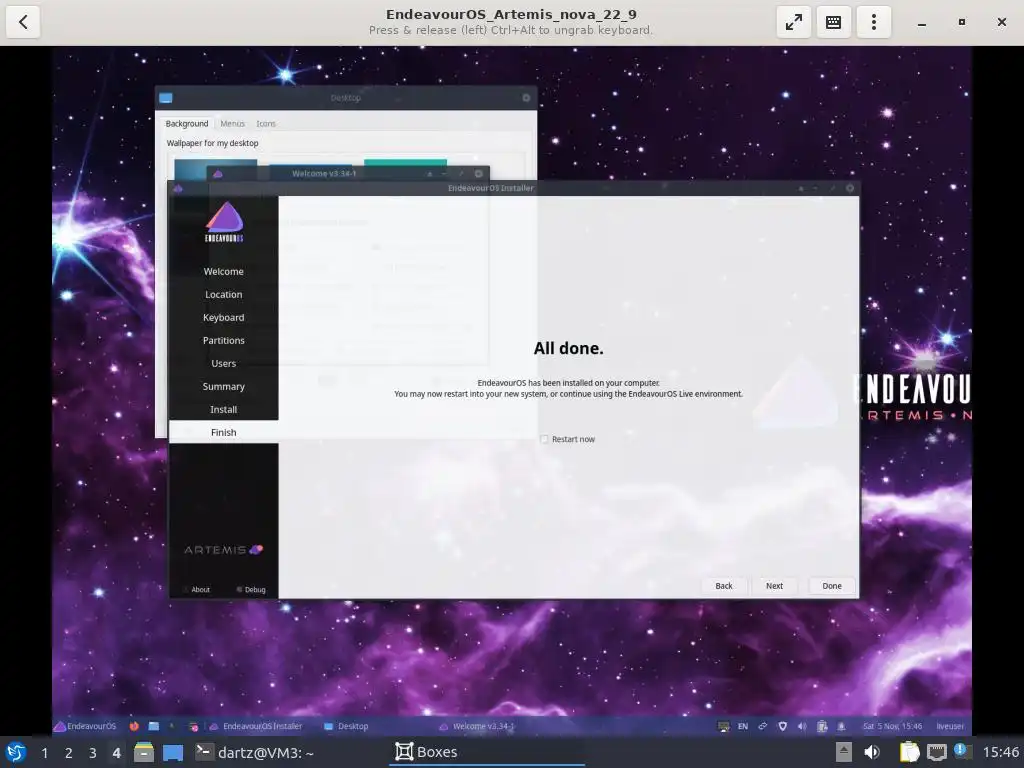The width and height of the screenshot is (1024, 768).
Task: Show host desktop via blue panel icon
Action: click(x=173, y=752)
